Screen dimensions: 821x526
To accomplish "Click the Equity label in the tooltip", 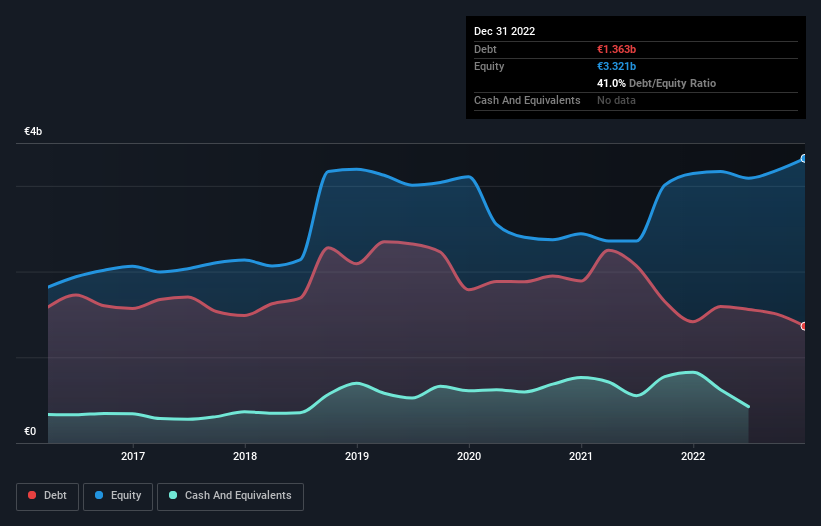I will pyautogui.click(x=489, y=66).
